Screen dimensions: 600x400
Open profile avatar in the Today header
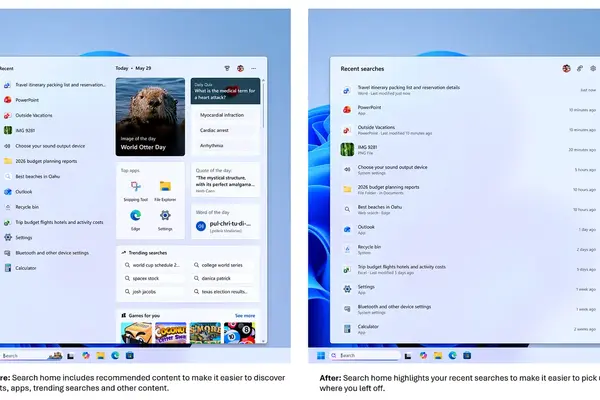tap(240, 69)
